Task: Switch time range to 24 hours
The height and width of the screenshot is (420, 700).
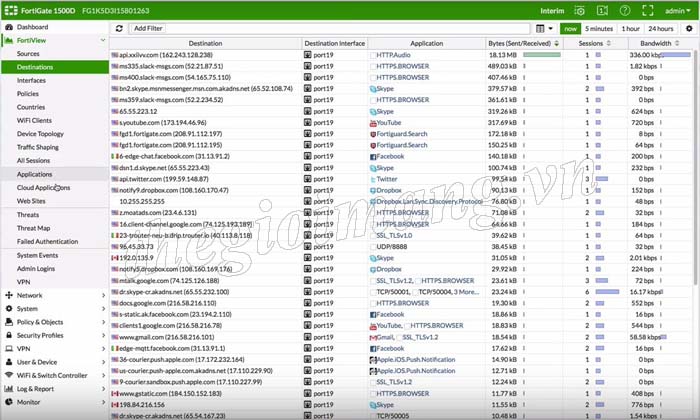Action: [x=661, y=28]
